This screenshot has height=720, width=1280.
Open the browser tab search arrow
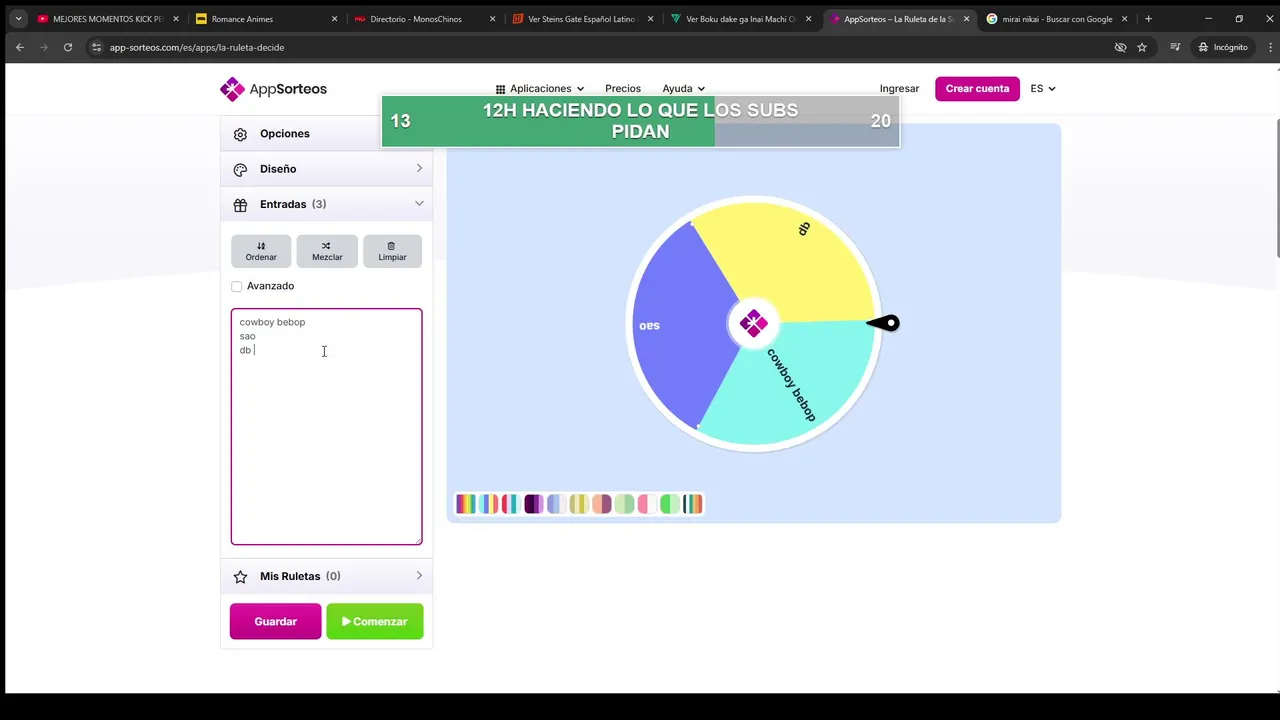coord(18,19)
